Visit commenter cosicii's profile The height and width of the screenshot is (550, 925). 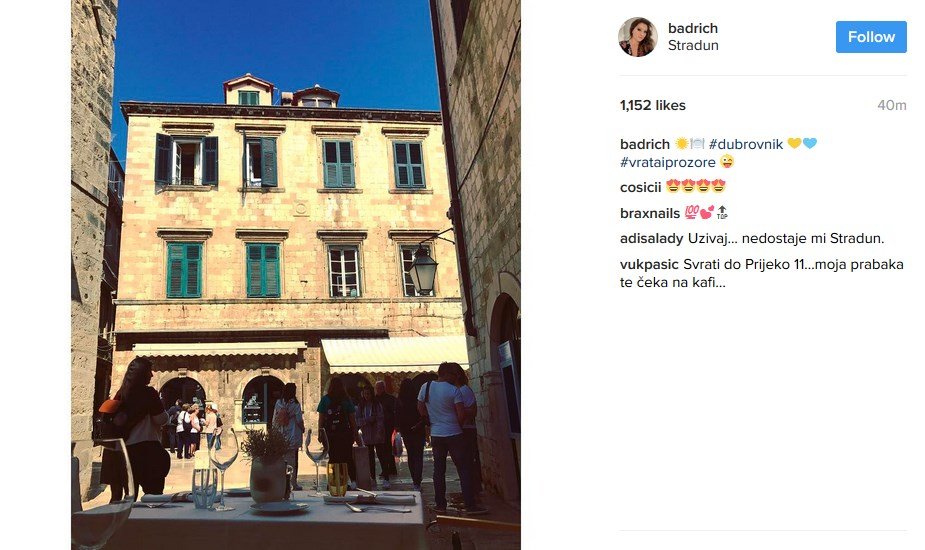pos(641,187)
